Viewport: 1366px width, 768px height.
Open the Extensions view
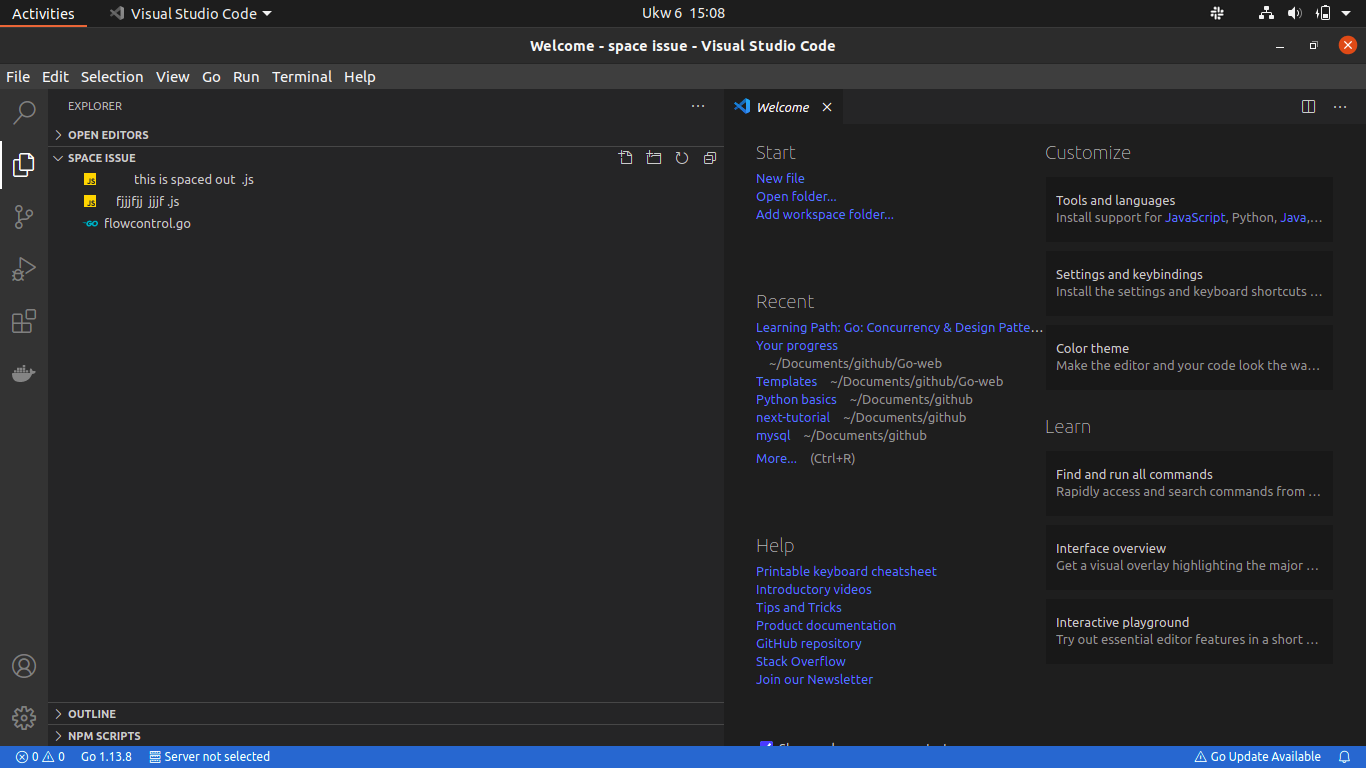pos(23,321)
